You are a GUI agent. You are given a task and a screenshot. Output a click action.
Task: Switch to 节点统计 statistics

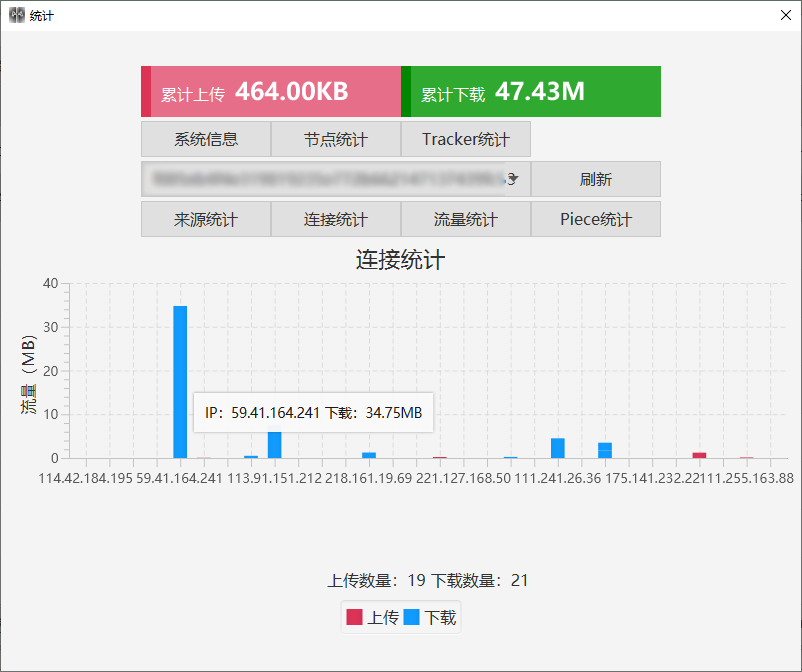pyautogui.click(x=336, y=139)
